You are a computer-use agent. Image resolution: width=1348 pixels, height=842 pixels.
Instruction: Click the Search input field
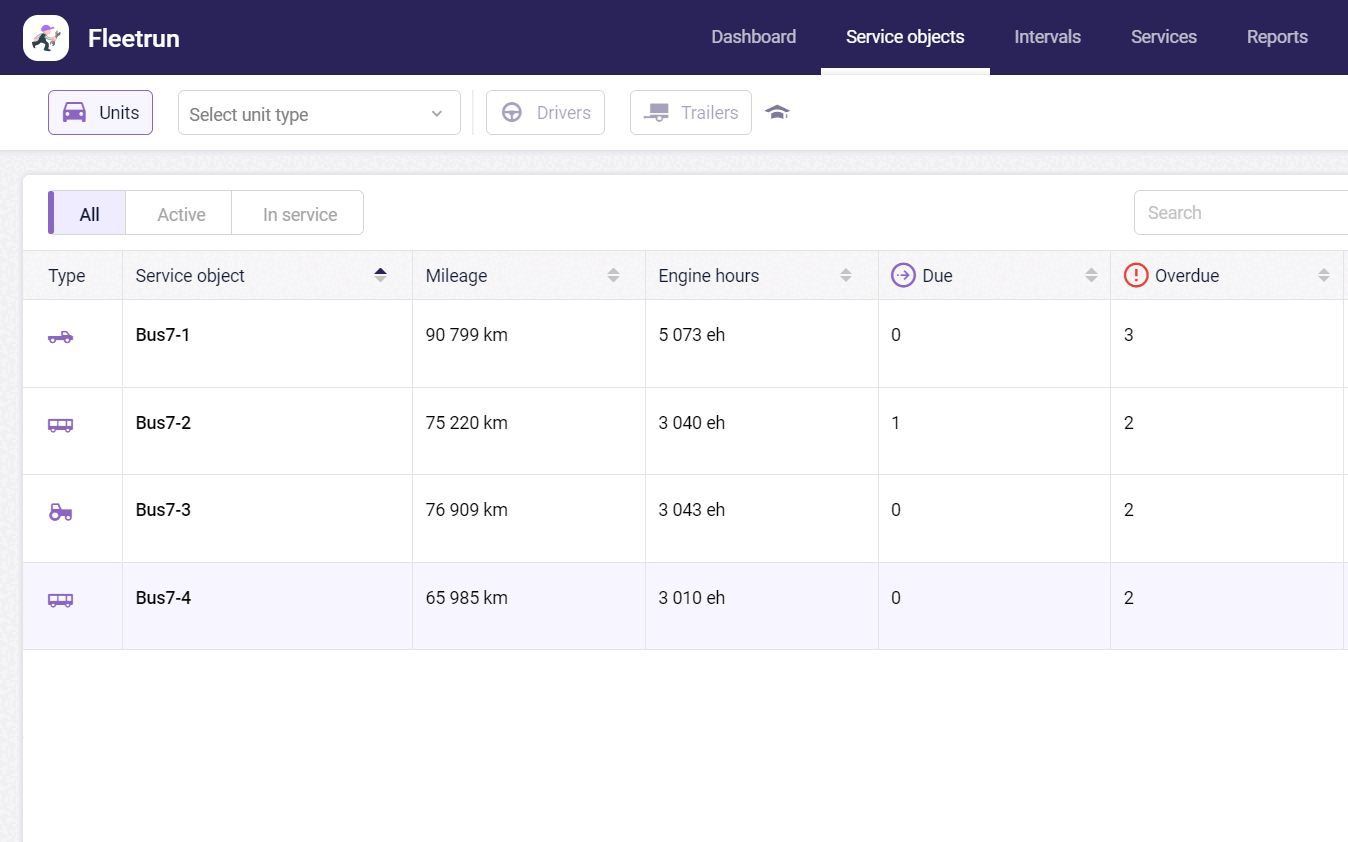pyautogui.click(x=1240, y=213)
